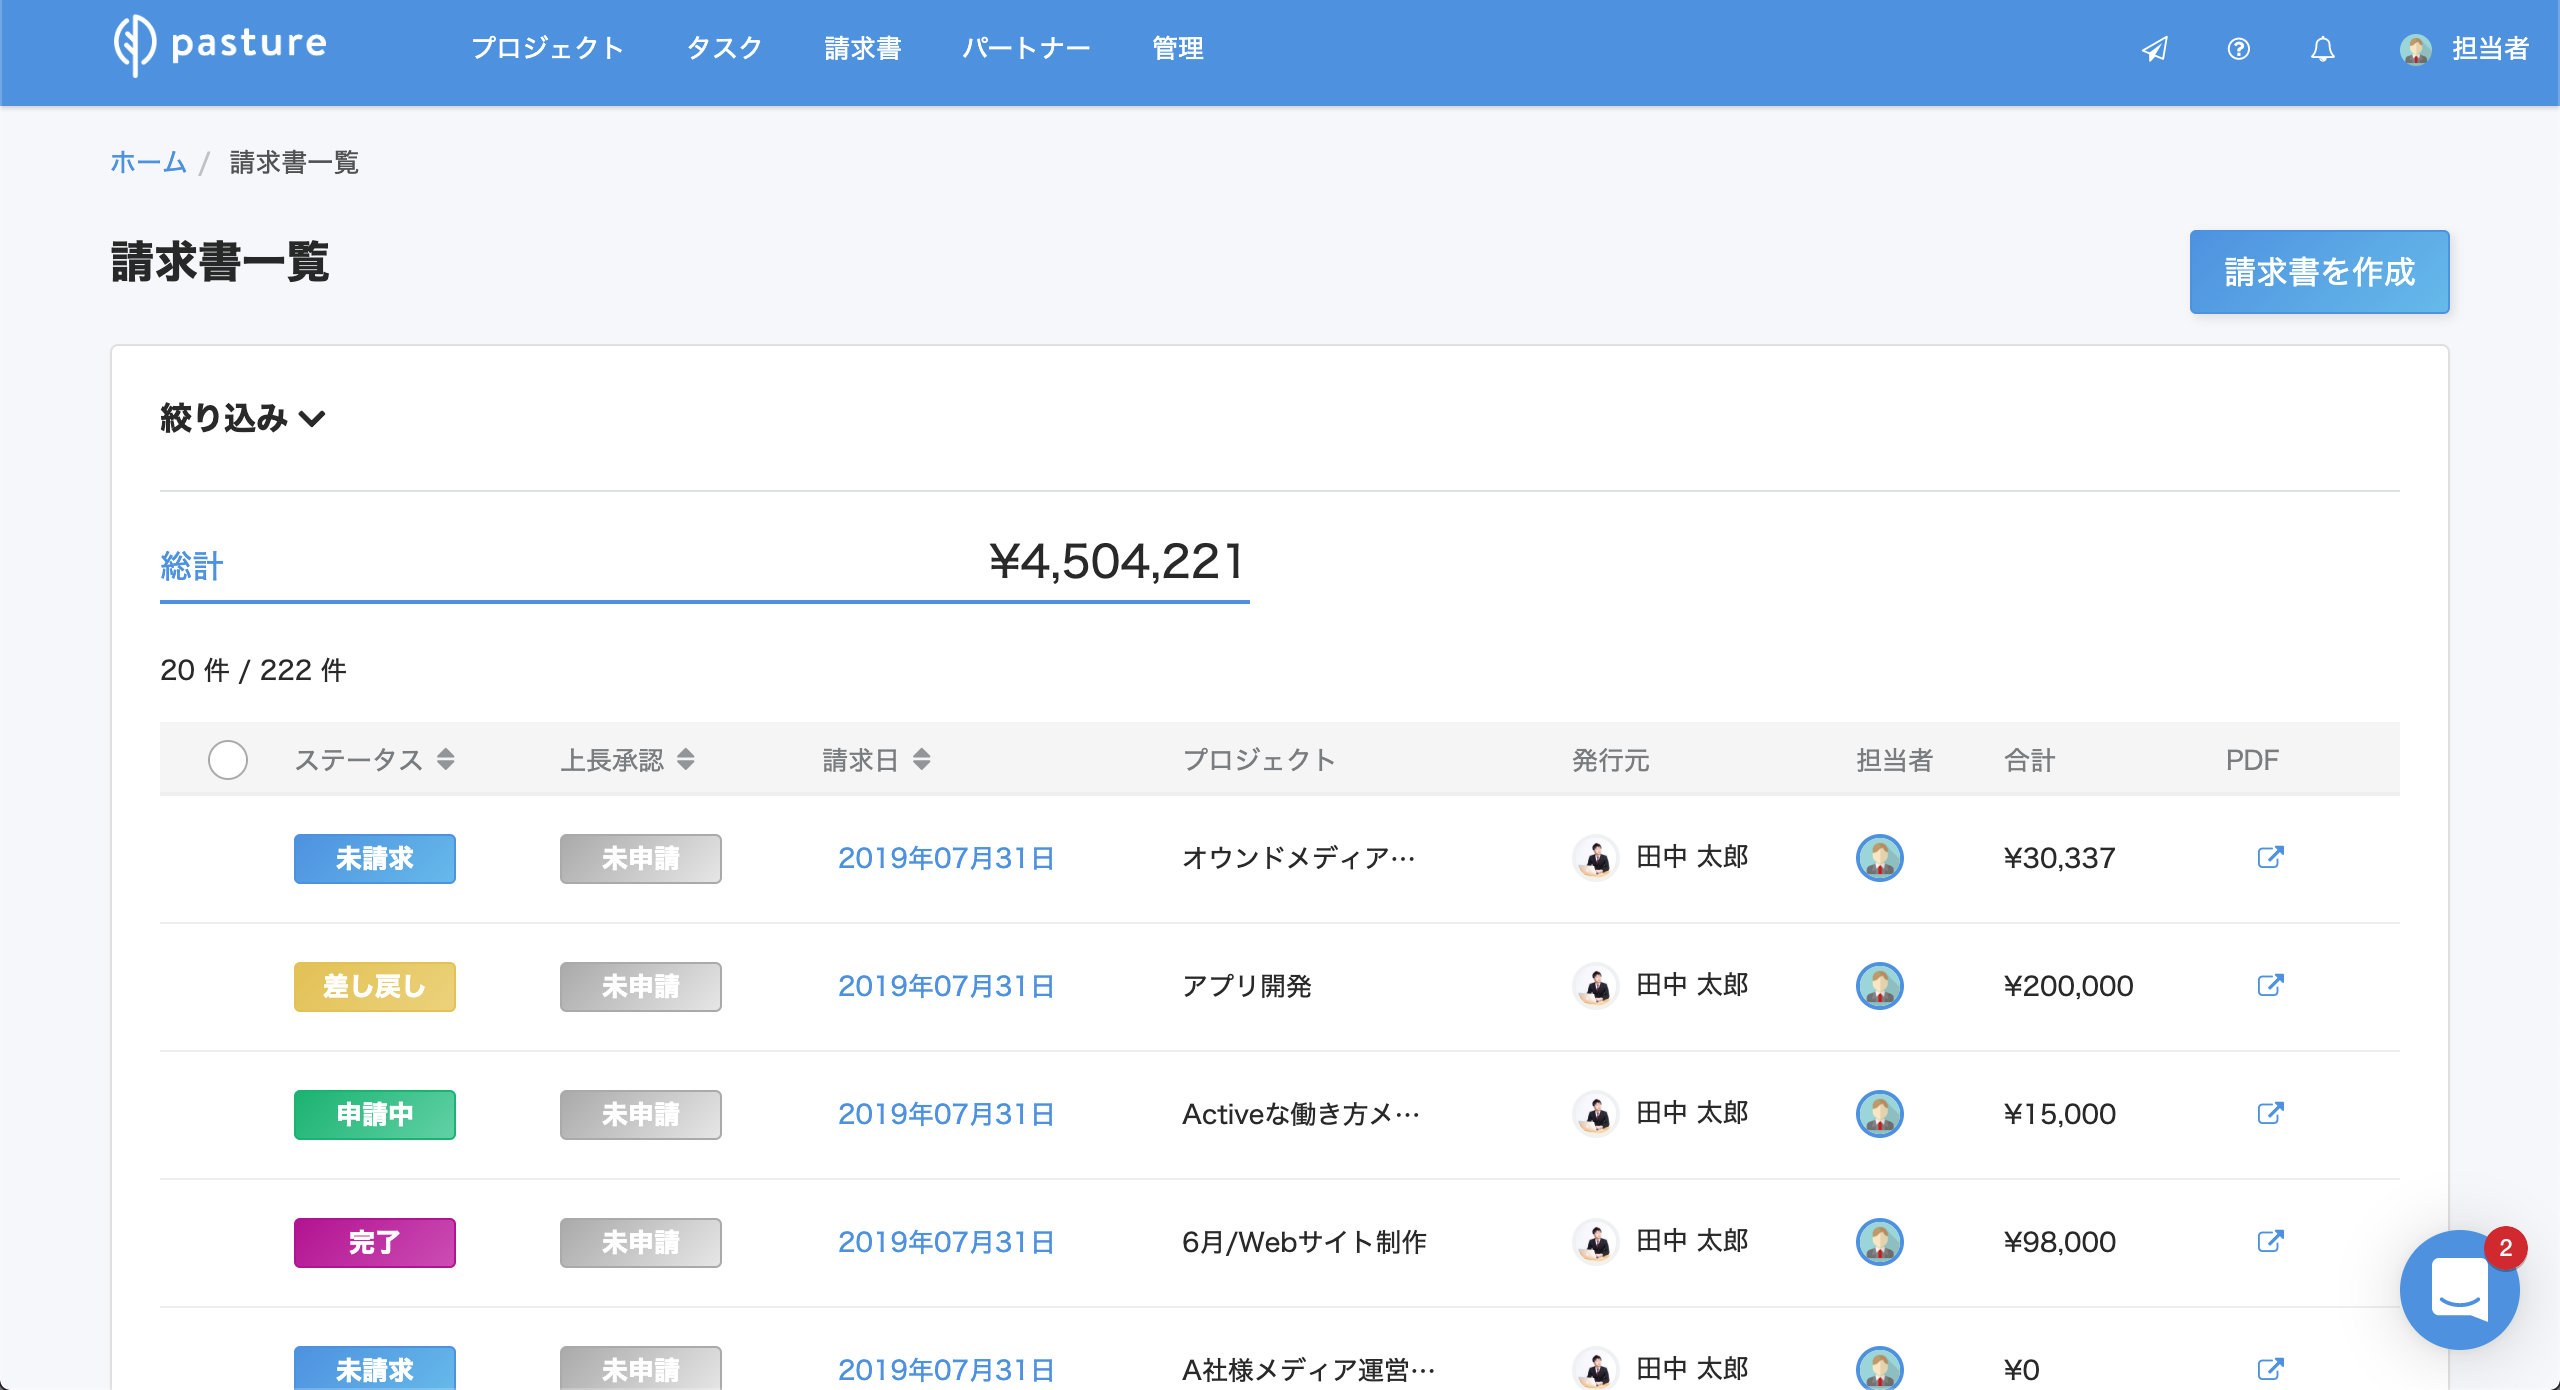Screen dimensions: 2560x1390
Task: Click the pasture logo
Action: (x=220, y=45)
